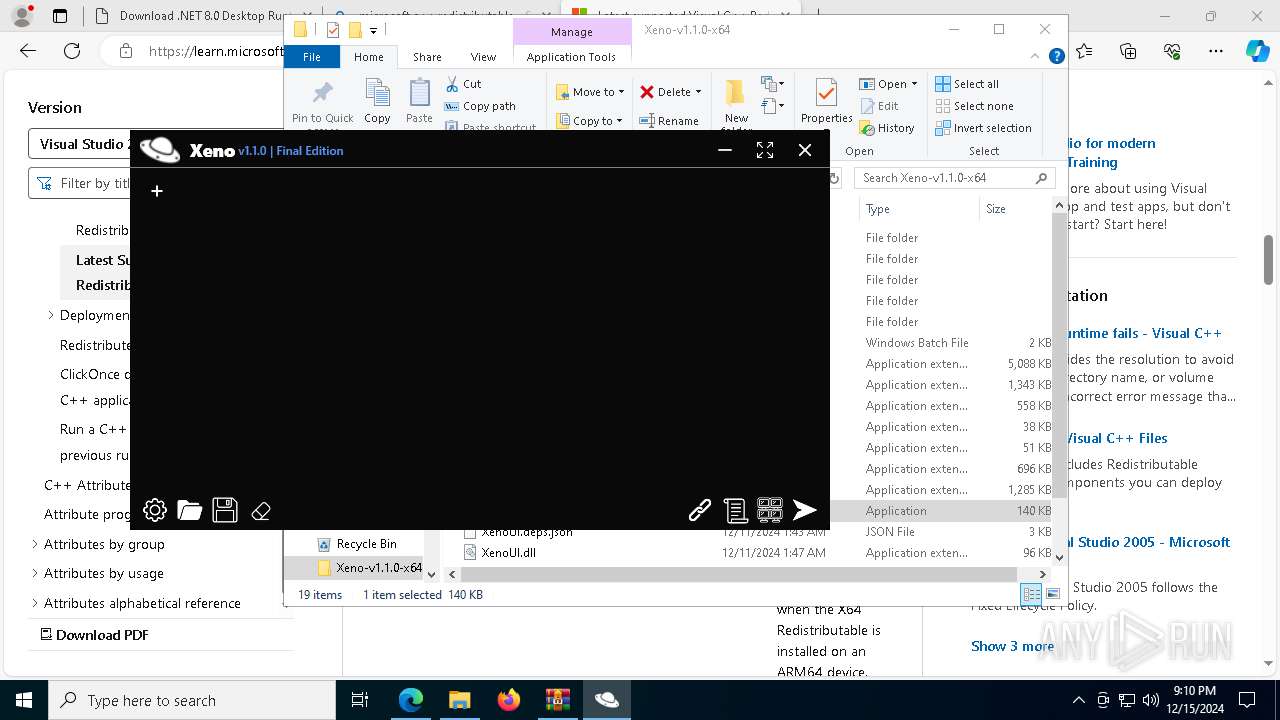The width and height of the screenshot is (1280, 720).
Task: Click Paste in the Explorer ribbon
Action: click(419, 102)
